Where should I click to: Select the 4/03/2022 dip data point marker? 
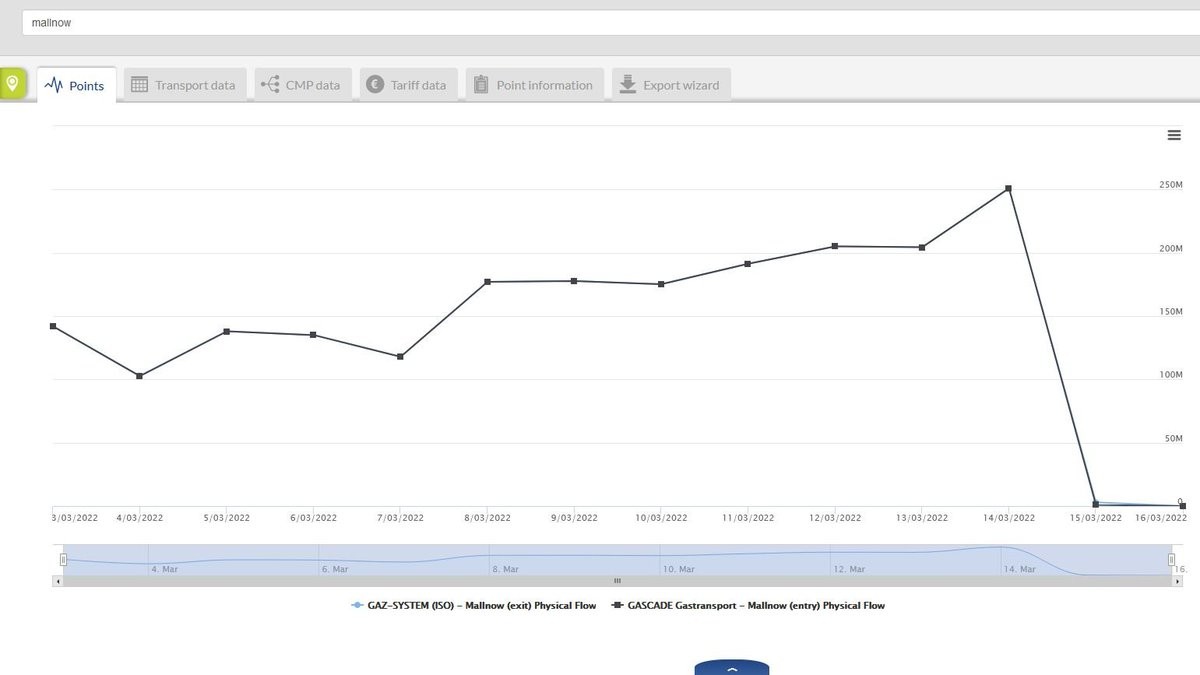coord(139,376)
